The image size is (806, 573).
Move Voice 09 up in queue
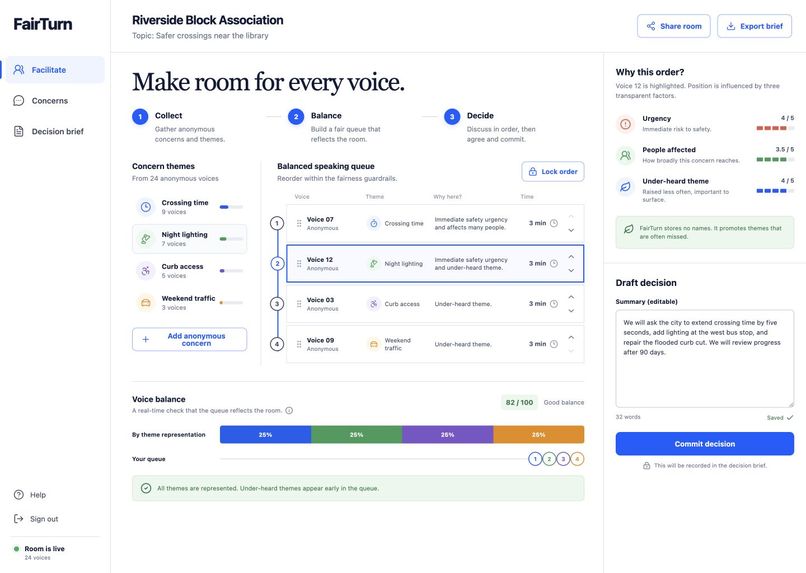pos(571,337)
